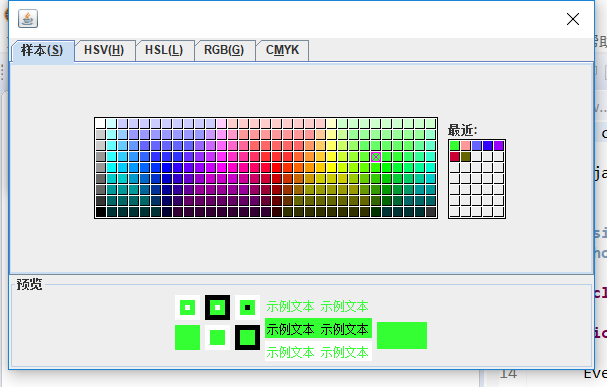The width and height of the screenshot is (607, 387).
Task: Open the HSL(L) tab
Action: (164, 50)
